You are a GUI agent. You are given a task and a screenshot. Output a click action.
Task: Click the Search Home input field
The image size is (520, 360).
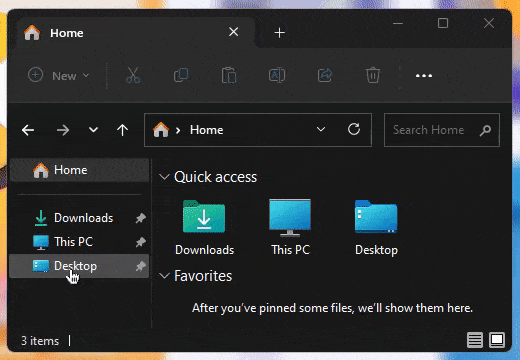point(442,130)
